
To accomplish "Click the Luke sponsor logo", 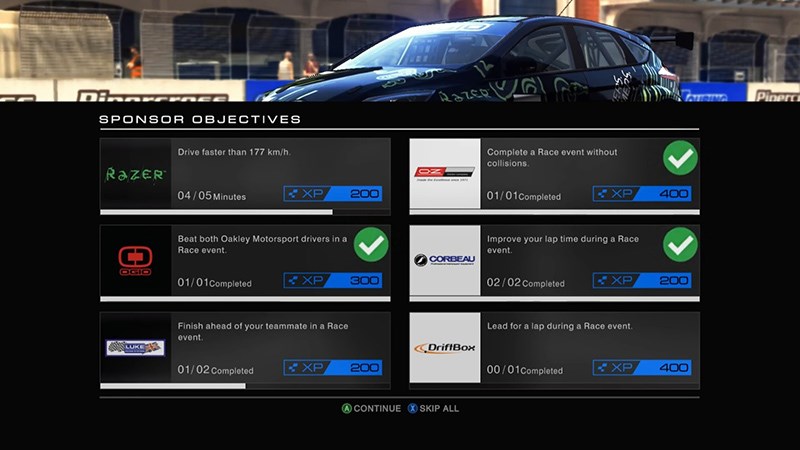I will point(135,348).
